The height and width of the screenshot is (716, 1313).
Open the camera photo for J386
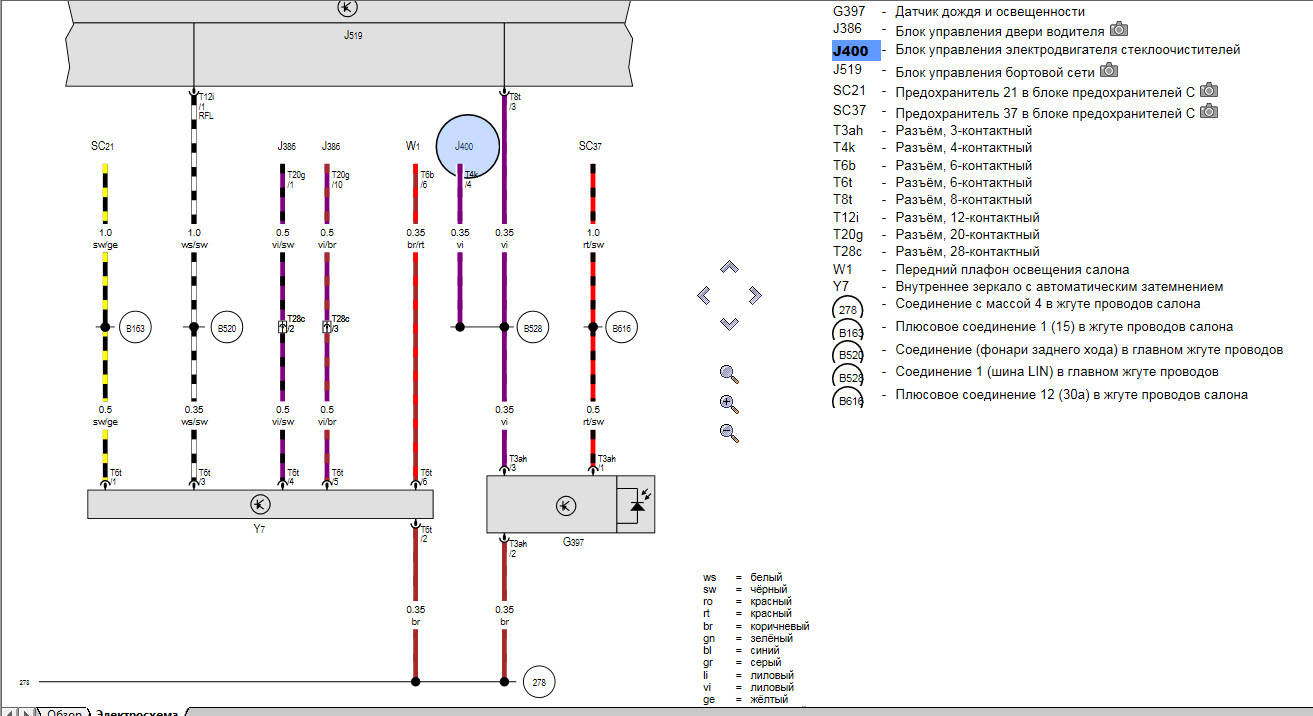(1119, 30)
